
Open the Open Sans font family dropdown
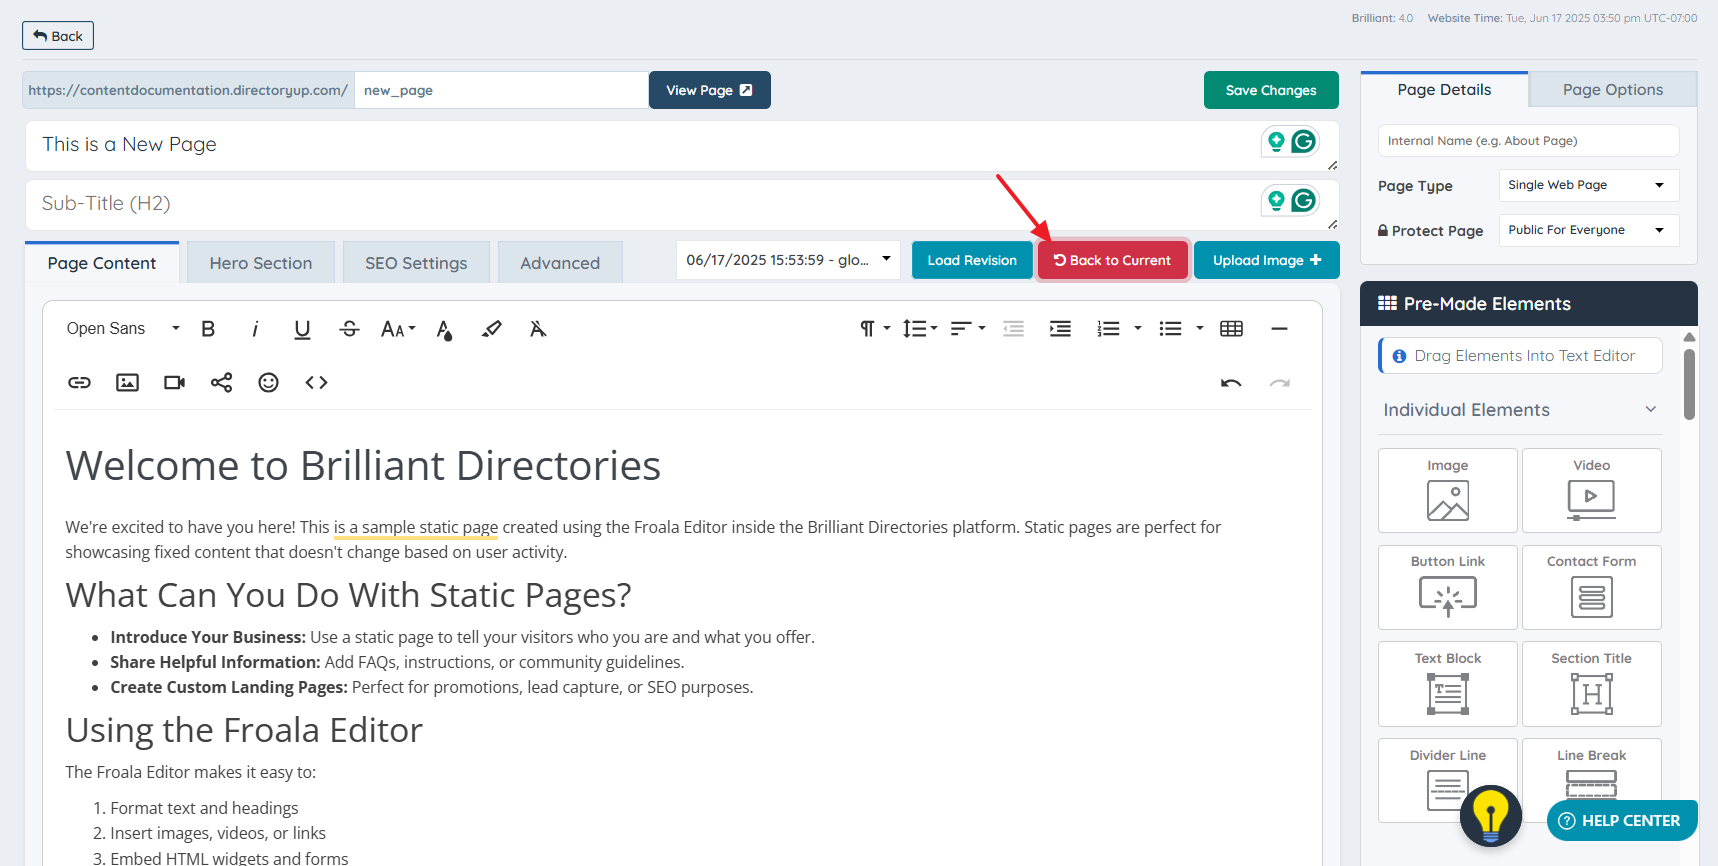point(123,329)
